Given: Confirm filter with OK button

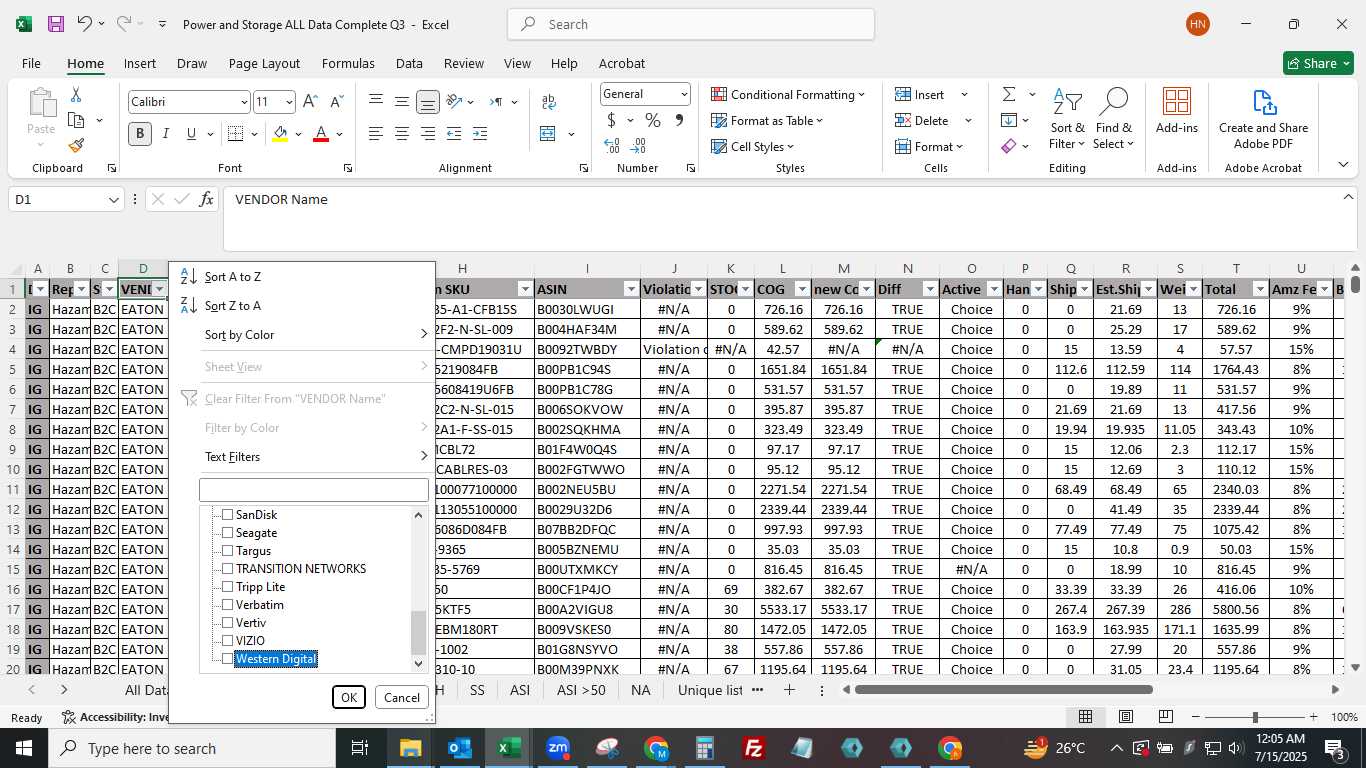Looking at the screenshot, I should pos(349,698).
